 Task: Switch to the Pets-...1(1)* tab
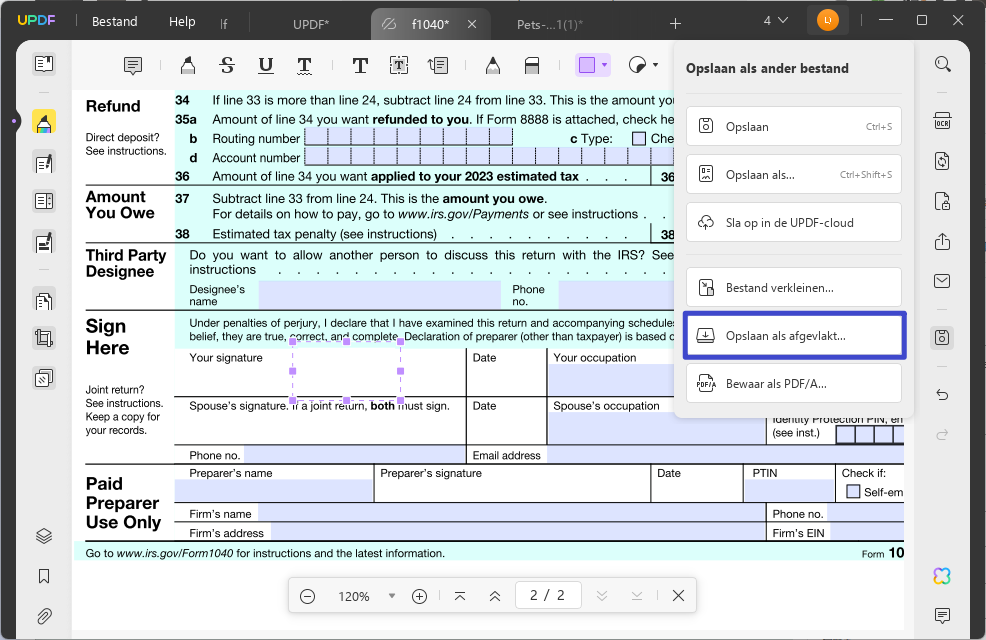tap(550, 24)
